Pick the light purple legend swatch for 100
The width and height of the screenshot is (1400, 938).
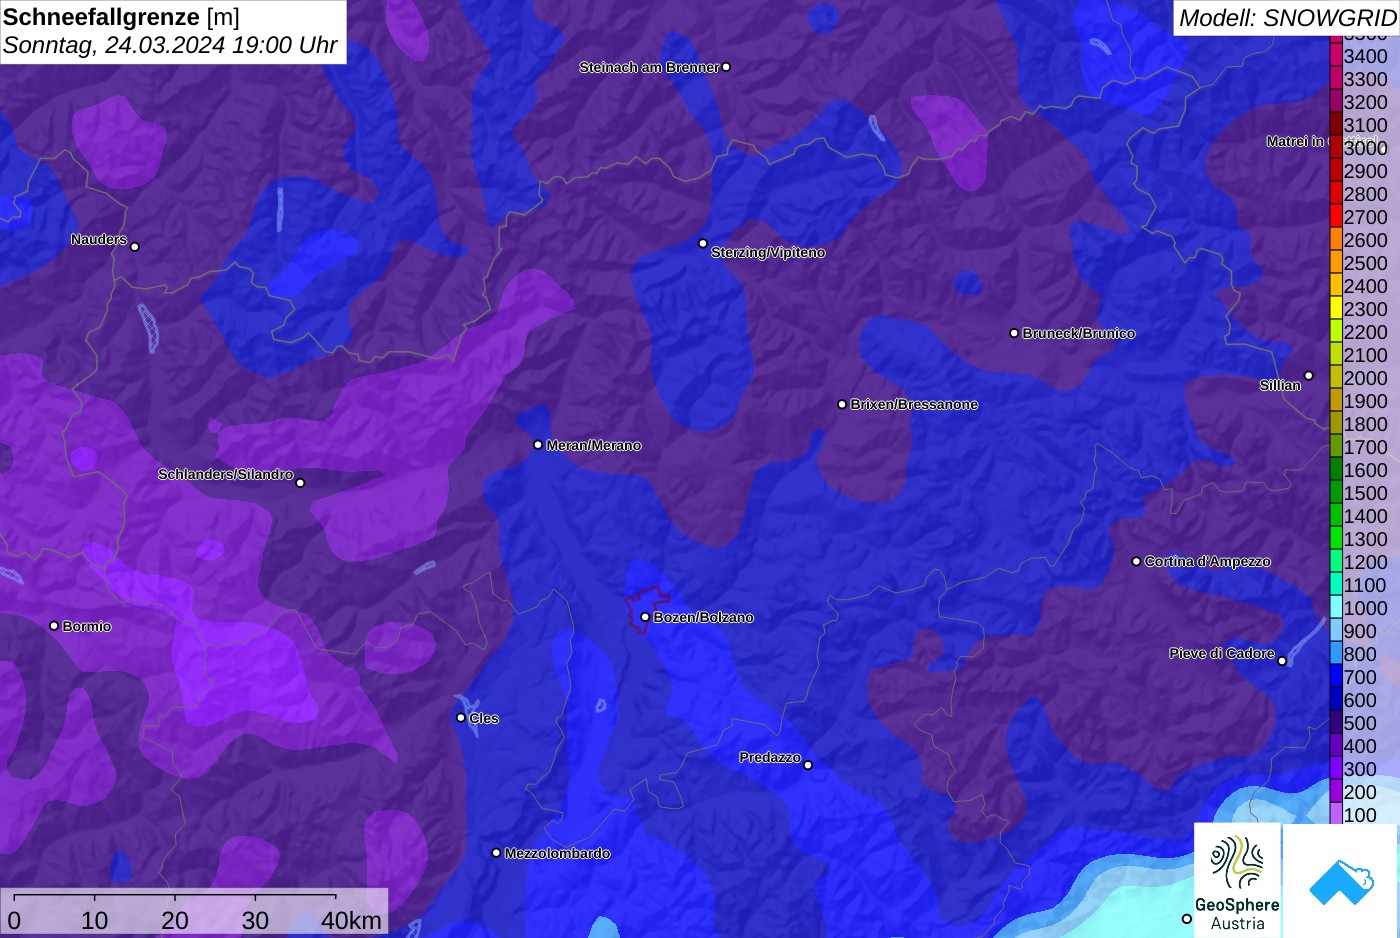1336,814
